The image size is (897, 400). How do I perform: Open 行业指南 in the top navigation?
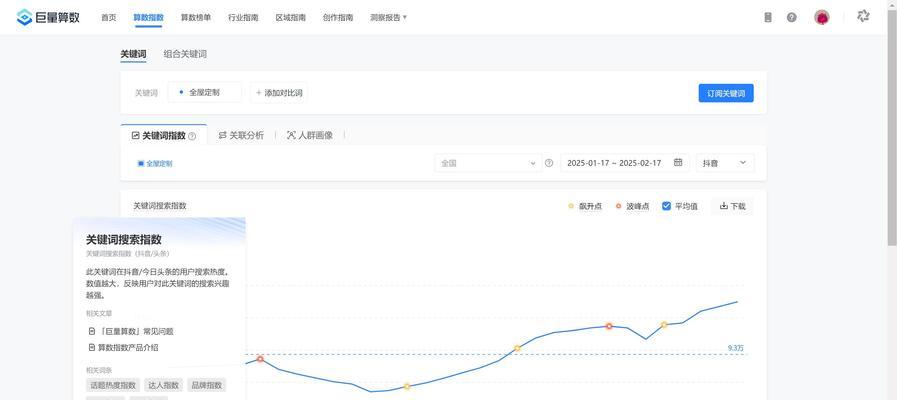coord(243,18)
